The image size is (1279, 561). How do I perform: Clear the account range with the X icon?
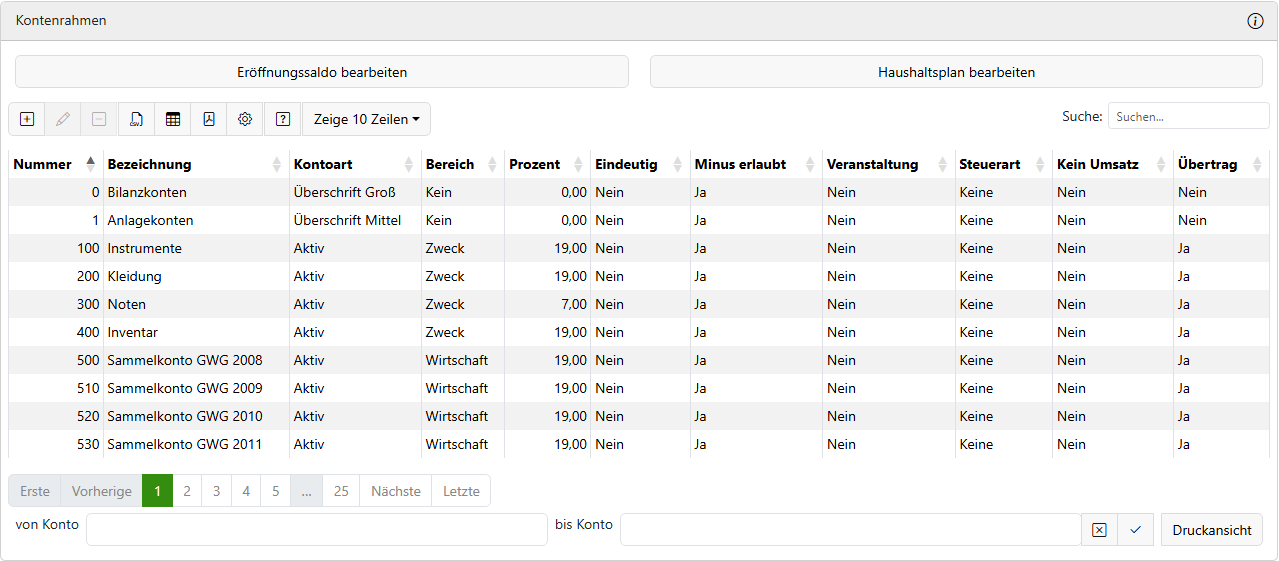pos(1099,530)
